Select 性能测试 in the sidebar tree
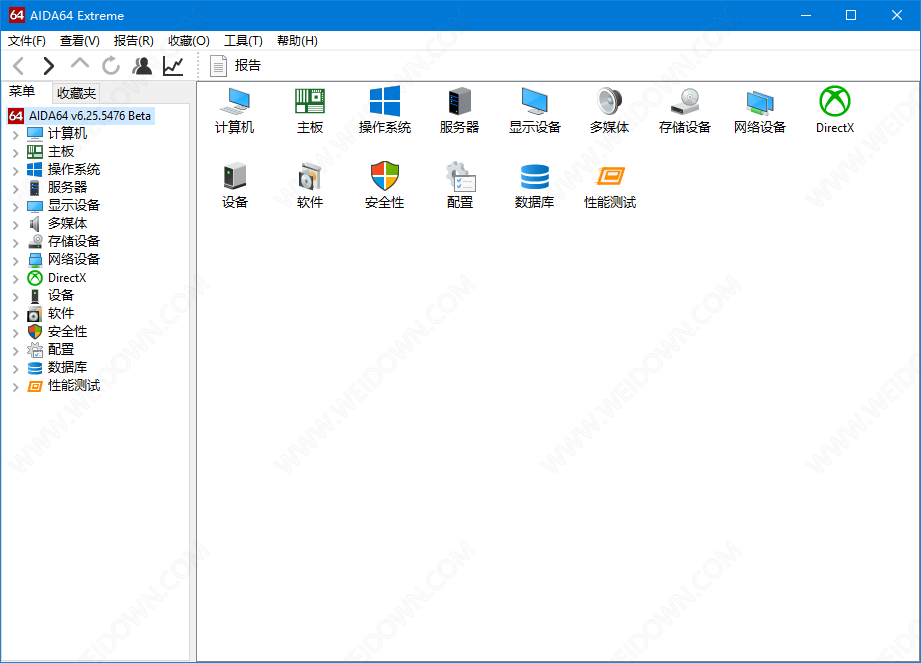Image resolution: width=921 pixels, height=663 pixels. click(x=73, y=385)
